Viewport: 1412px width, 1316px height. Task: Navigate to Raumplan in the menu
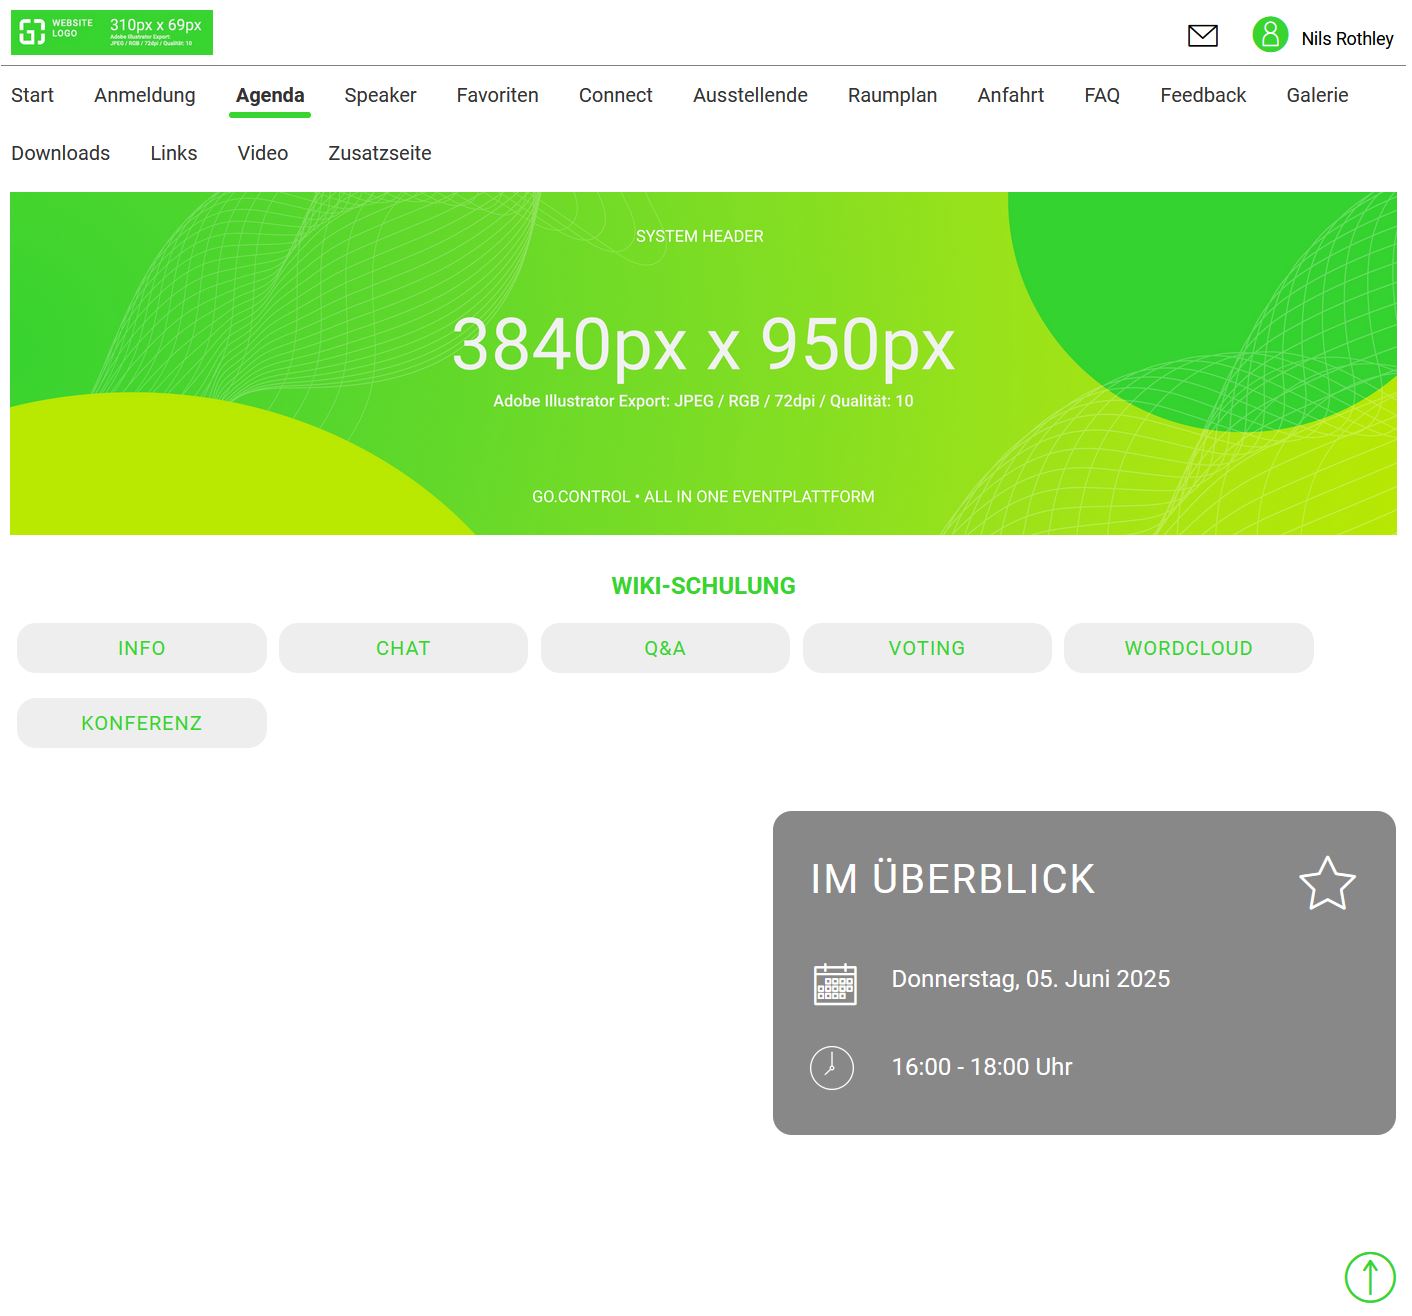[892, 95]
